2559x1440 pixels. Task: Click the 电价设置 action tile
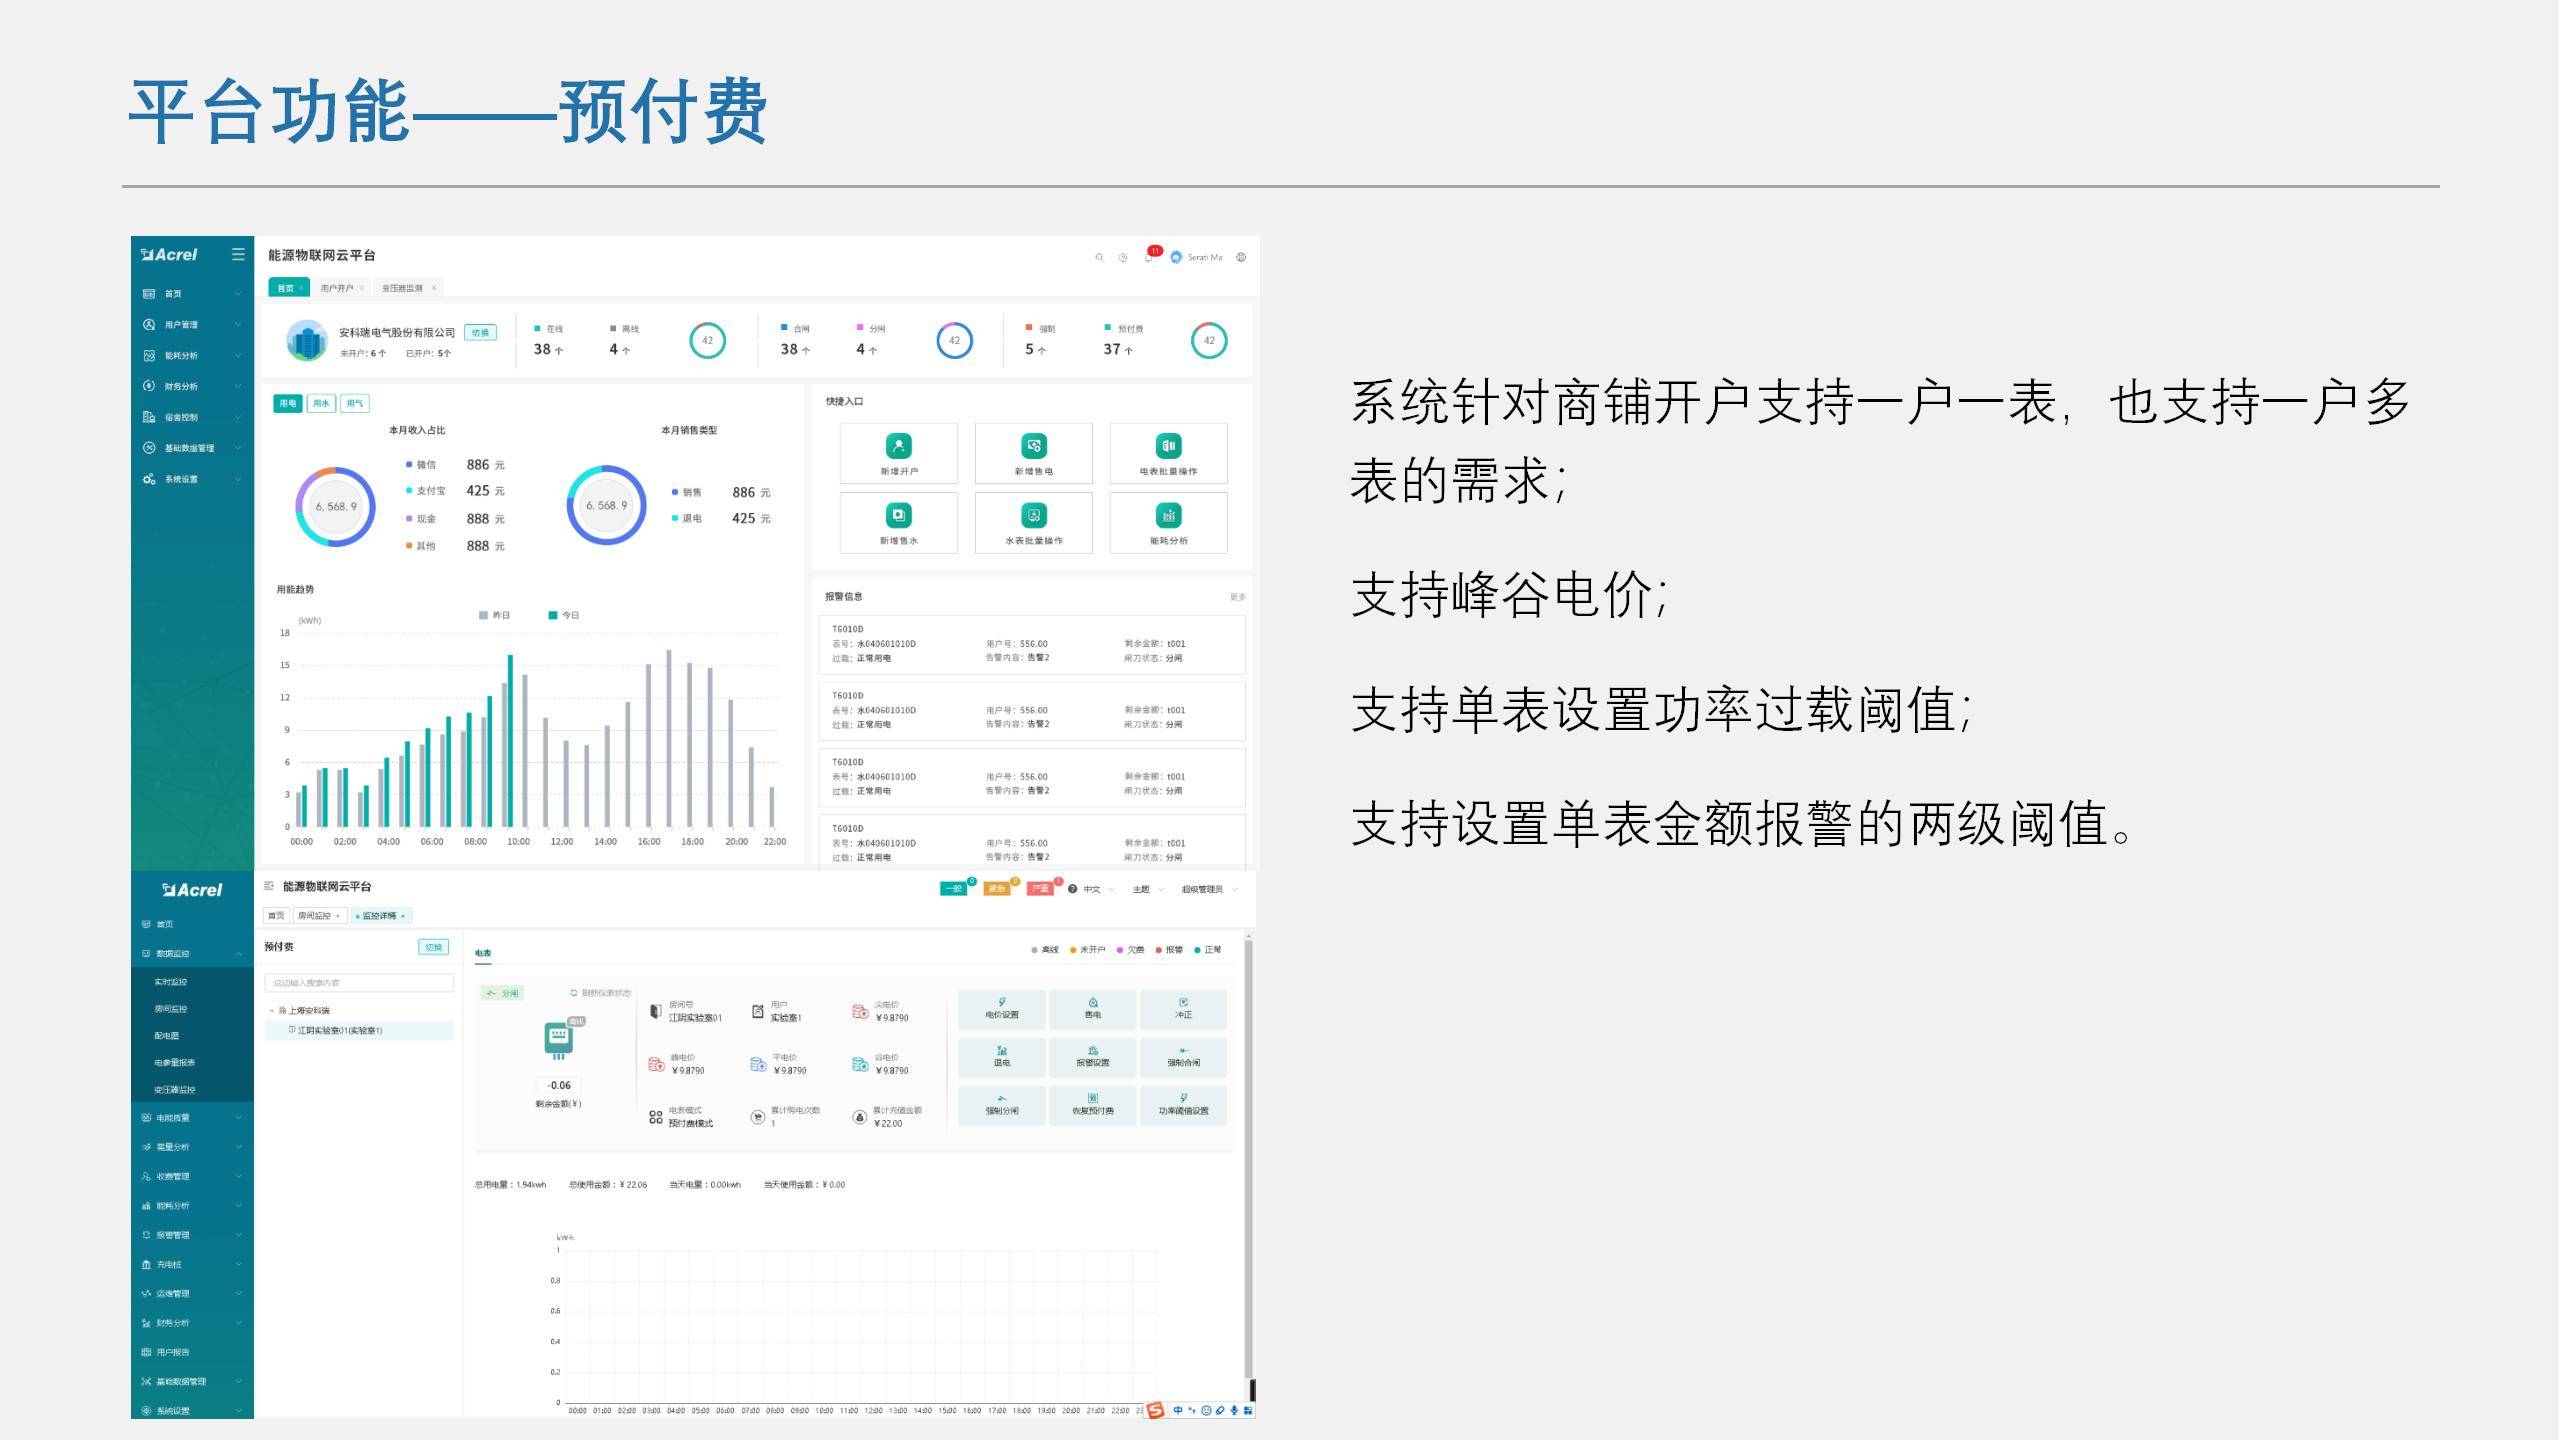1001,1009
